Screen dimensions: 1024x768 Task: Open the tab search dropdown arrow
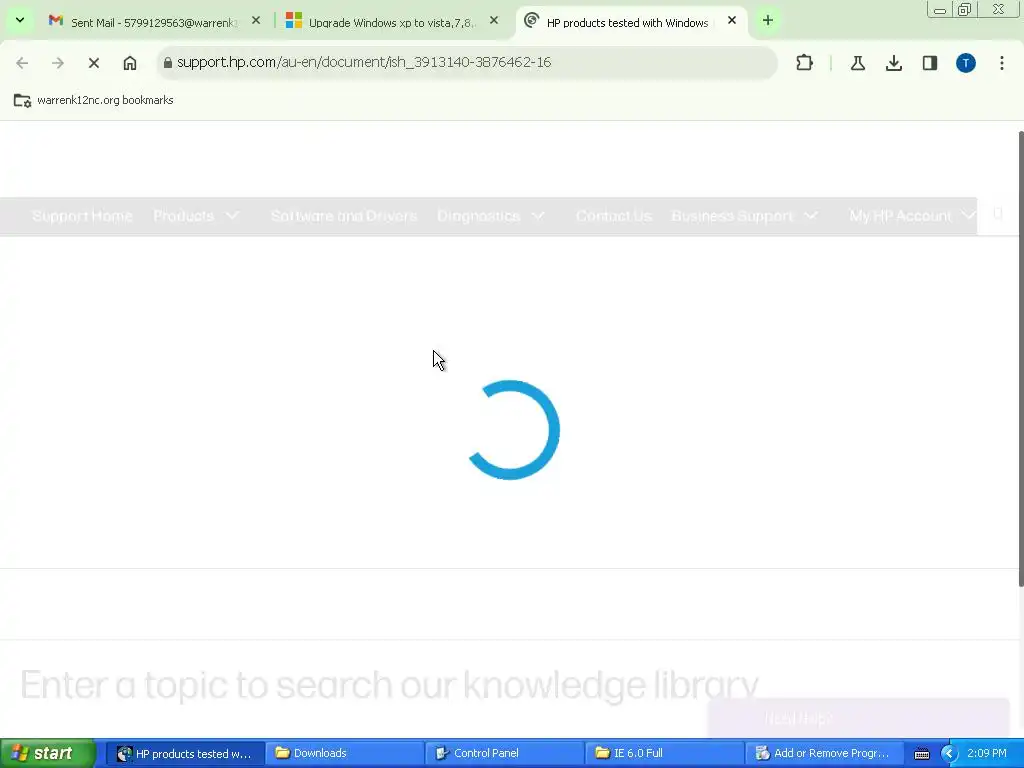coord(20,20)
